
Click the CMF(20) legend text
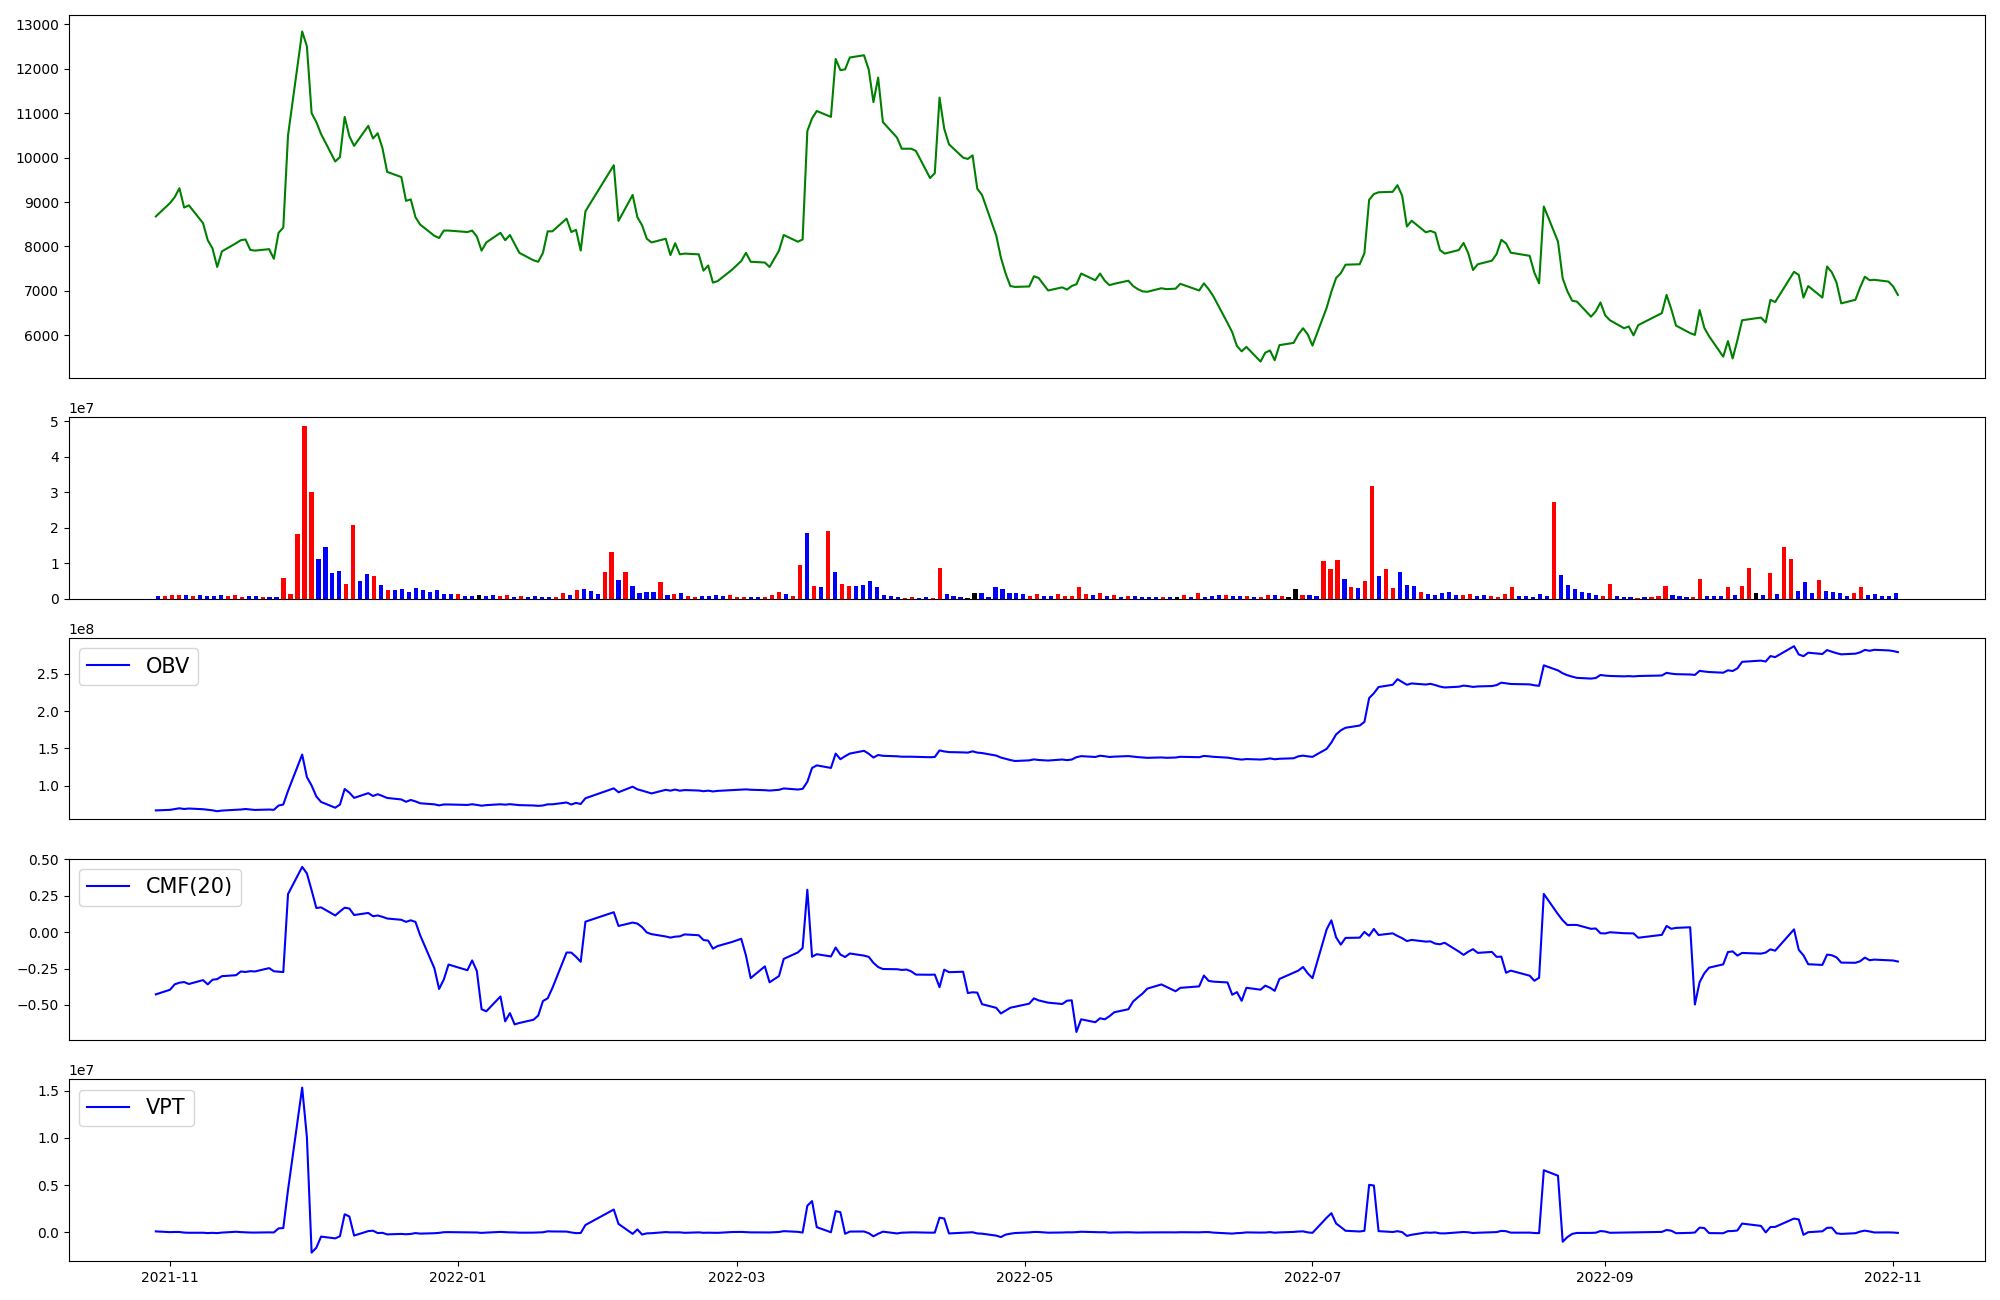188,887
